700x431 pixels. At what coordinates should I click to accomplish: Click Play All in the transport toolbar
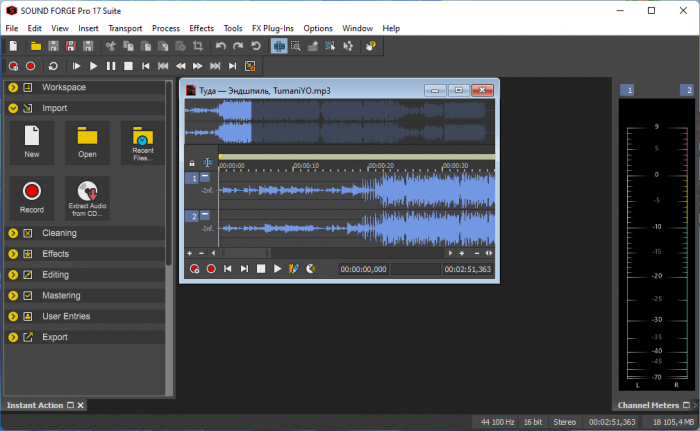coord(76,66)
